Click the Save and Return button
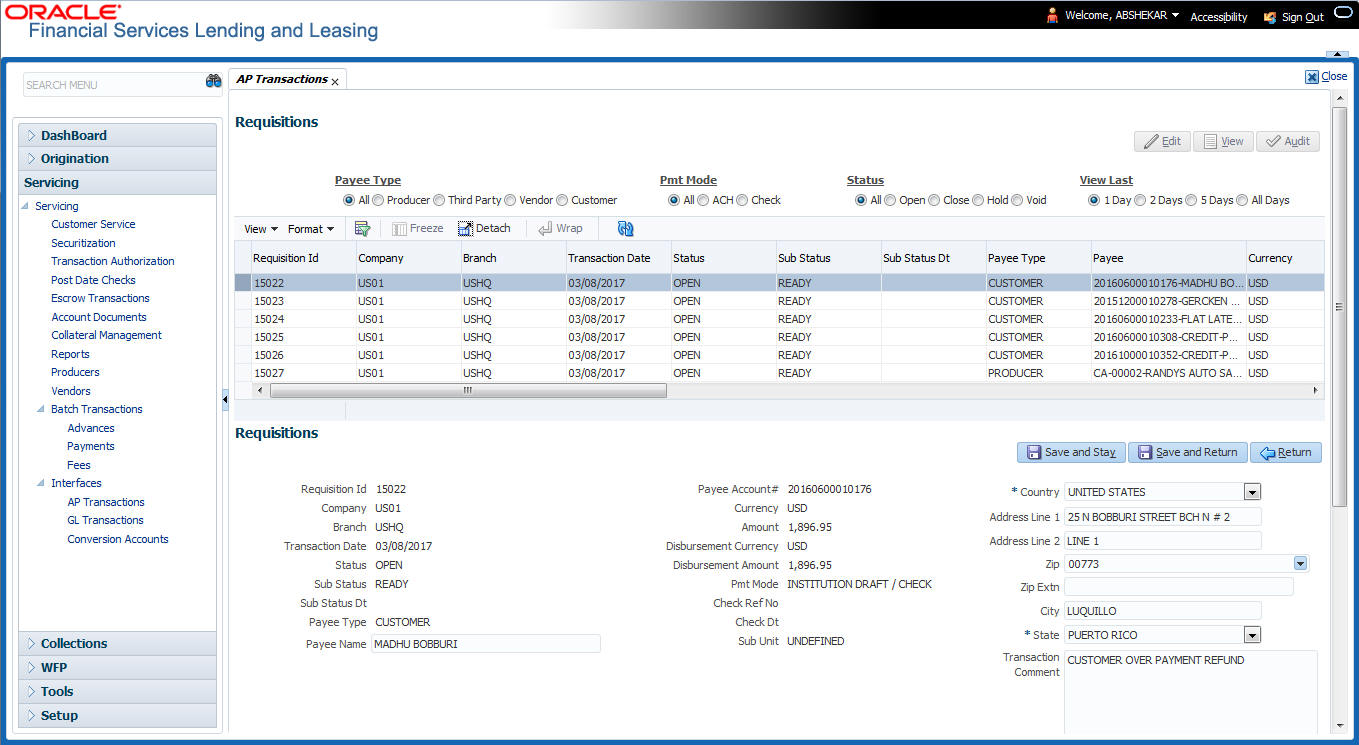1359x745 pixels. [1187, 453]
